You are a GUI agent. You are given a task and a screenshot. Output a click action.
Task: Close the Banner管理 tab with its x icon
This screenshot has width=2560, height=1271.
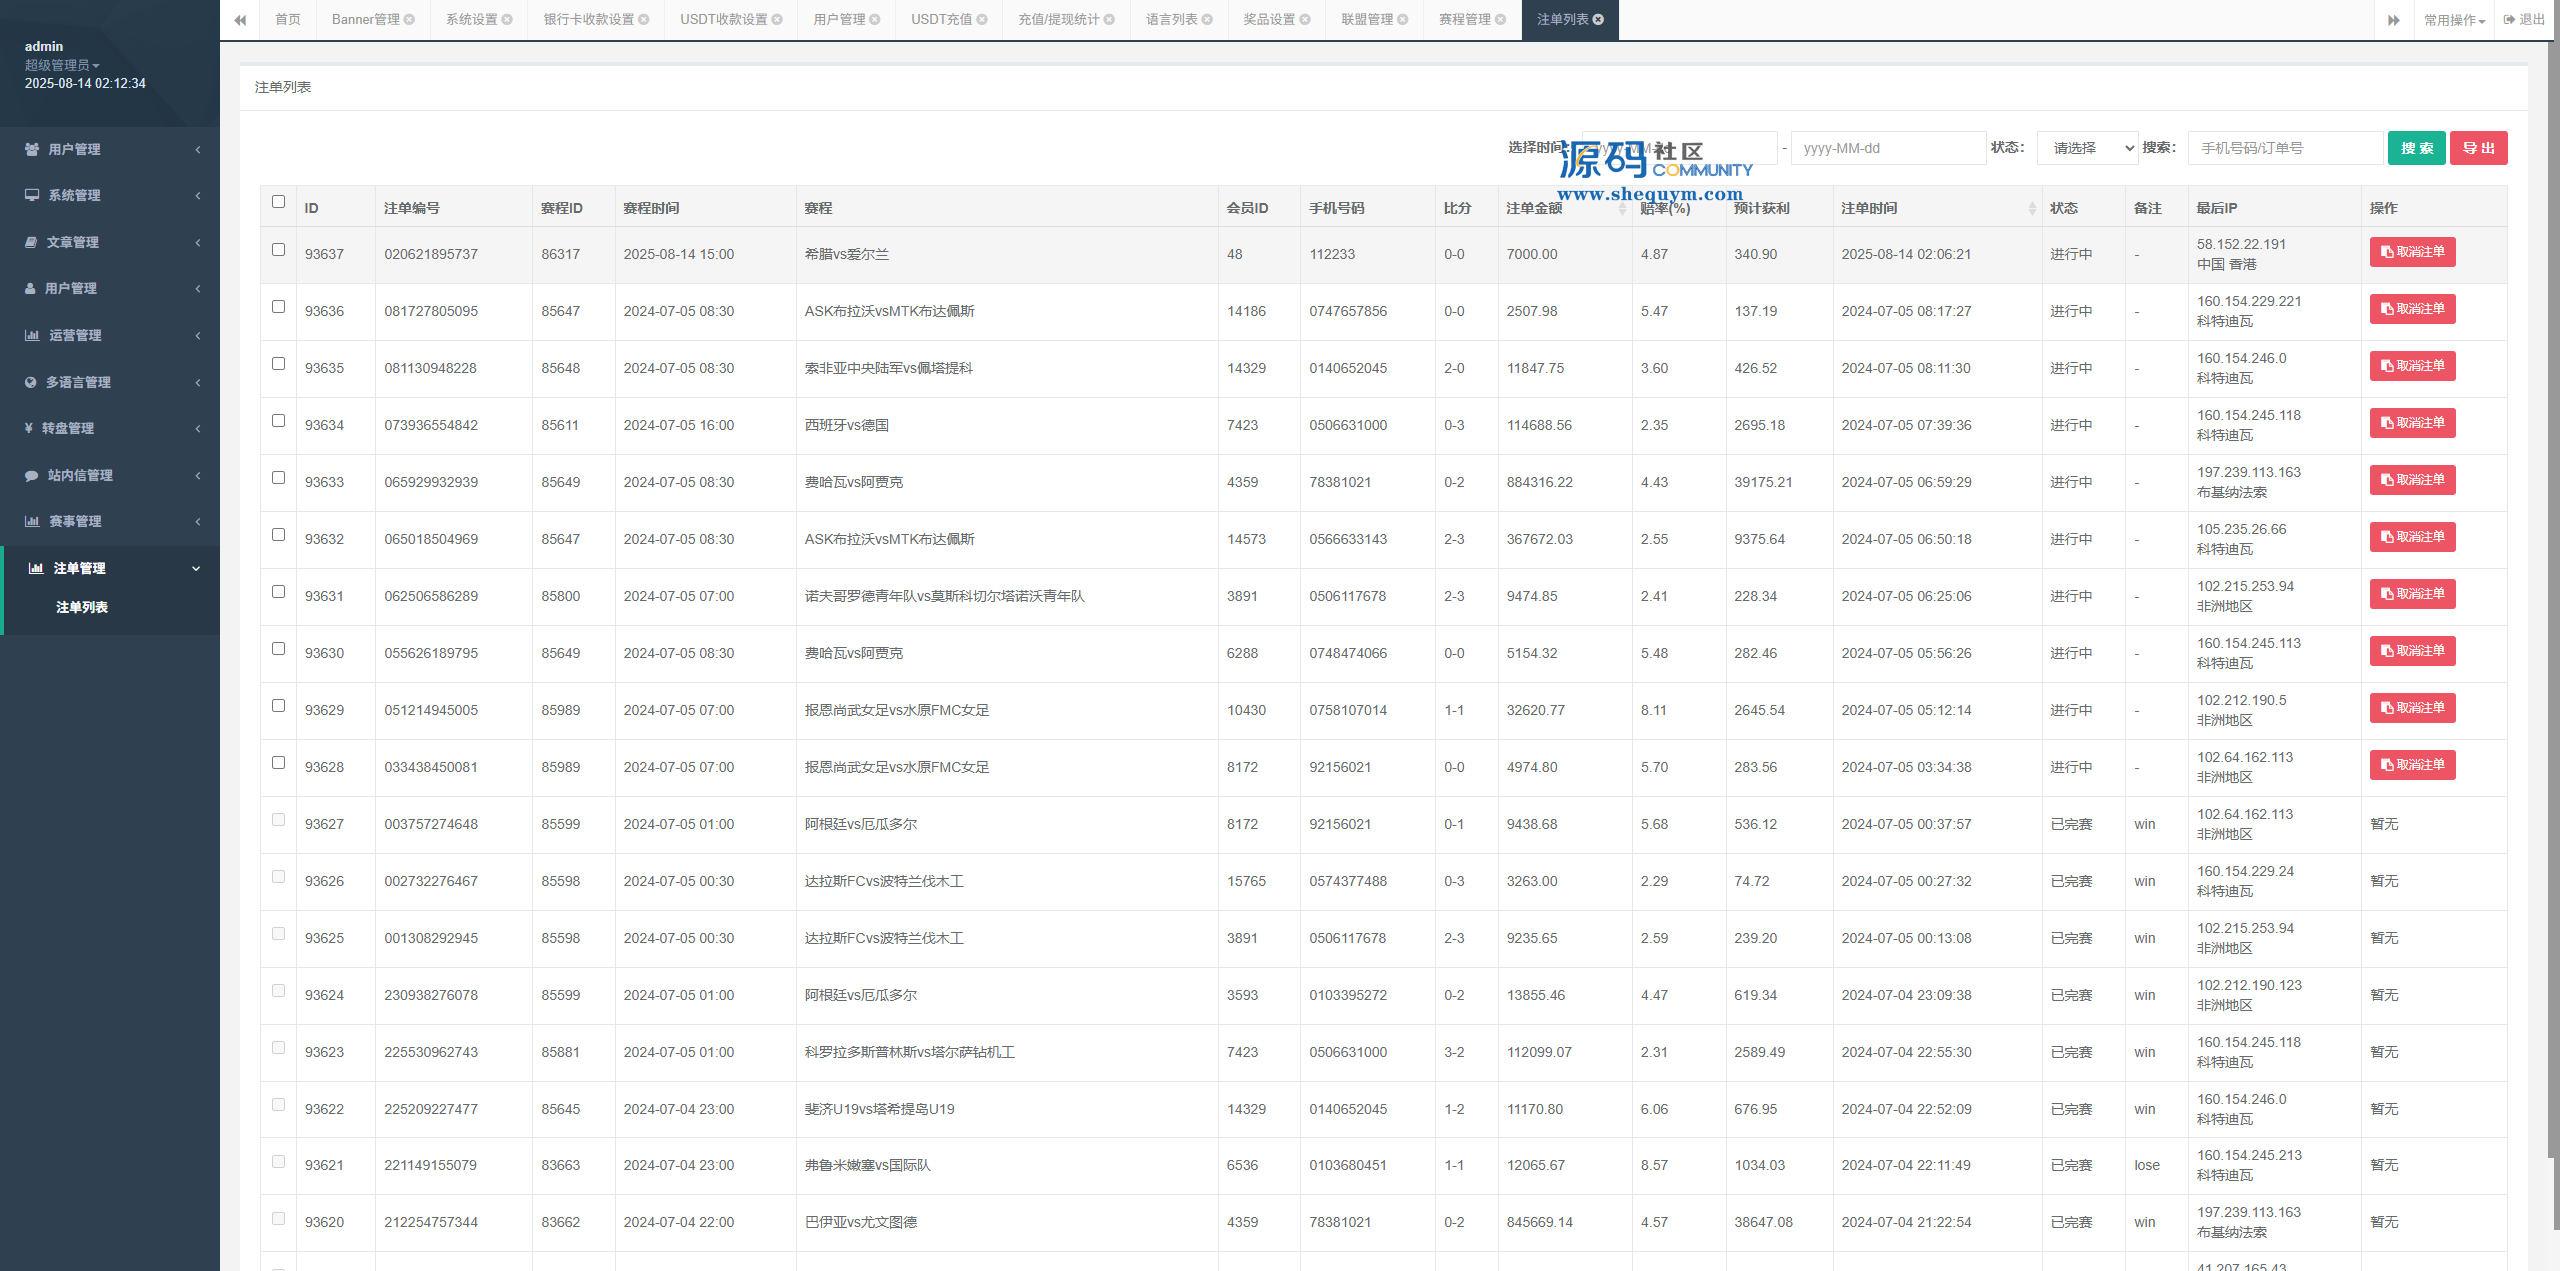[409, 20]
